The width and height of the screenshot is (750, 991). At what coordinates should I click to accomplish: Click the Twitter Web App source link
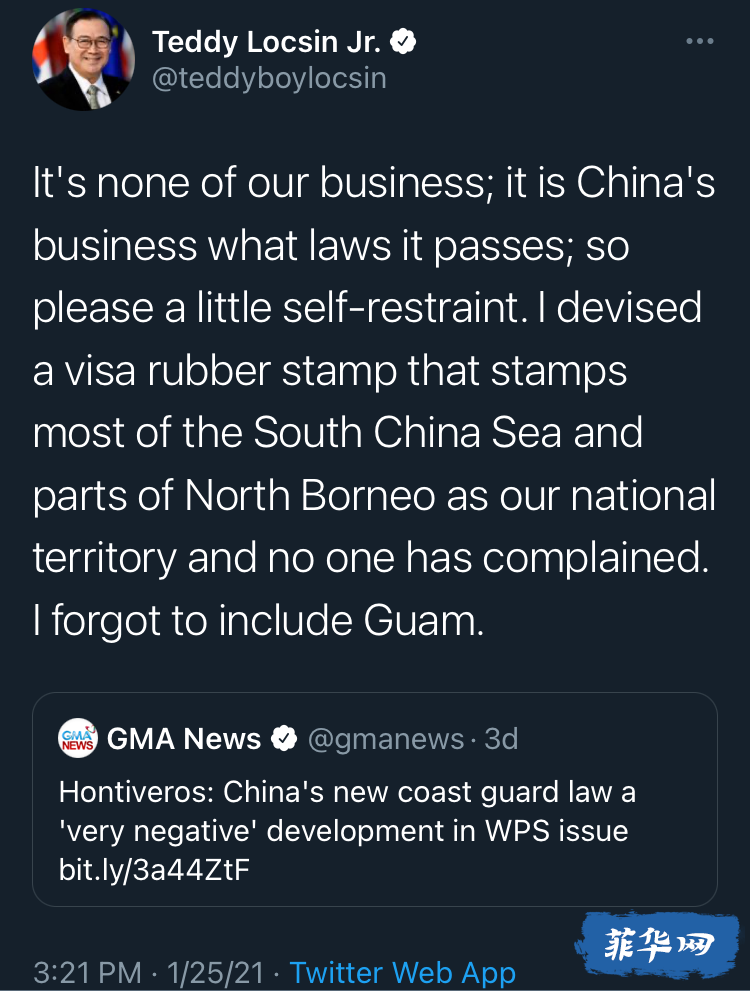[402, 973]
